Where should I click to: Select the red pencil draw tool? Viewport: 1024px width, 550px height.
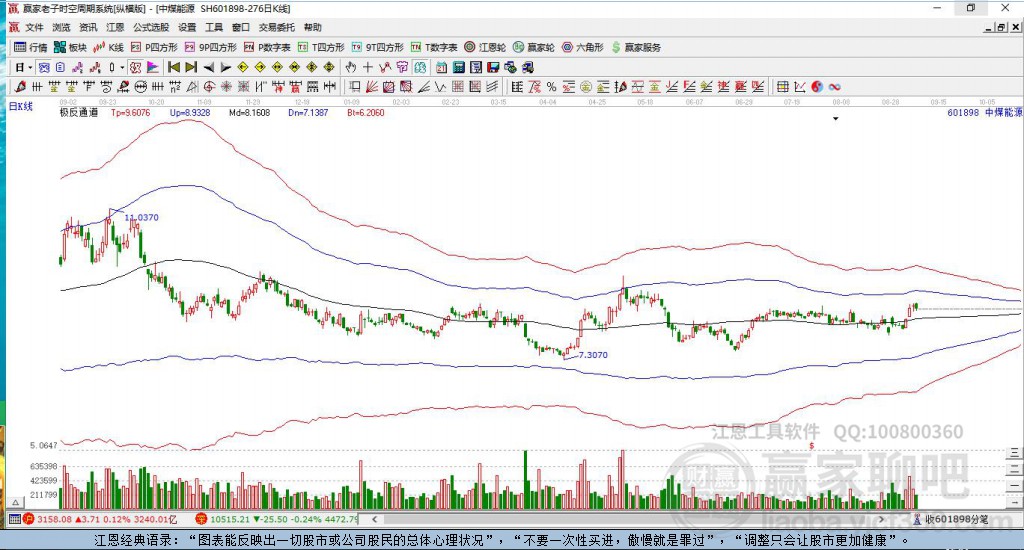(20, 87)
